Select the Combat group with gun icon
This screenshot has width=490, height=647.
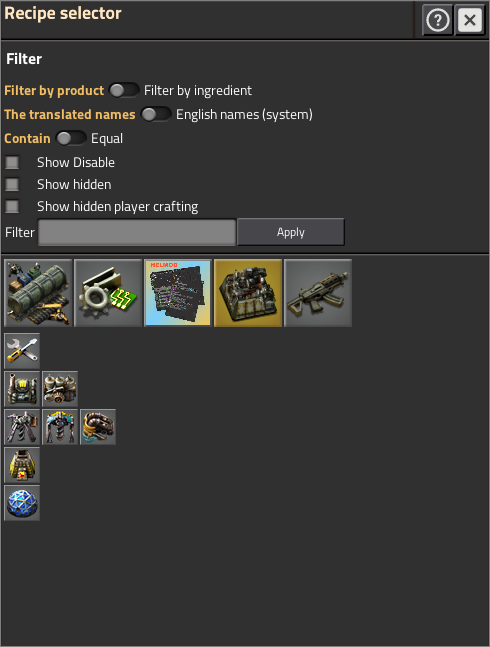click(x=318, y=293)
